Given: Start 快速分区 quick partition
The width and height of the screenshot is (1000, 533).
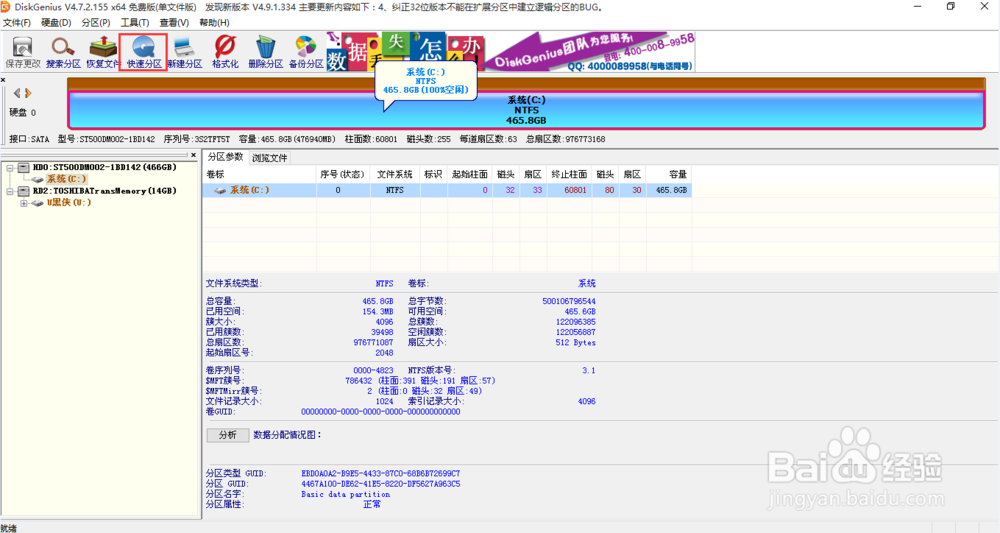Looking at the screenshot, I should (143, 52).
